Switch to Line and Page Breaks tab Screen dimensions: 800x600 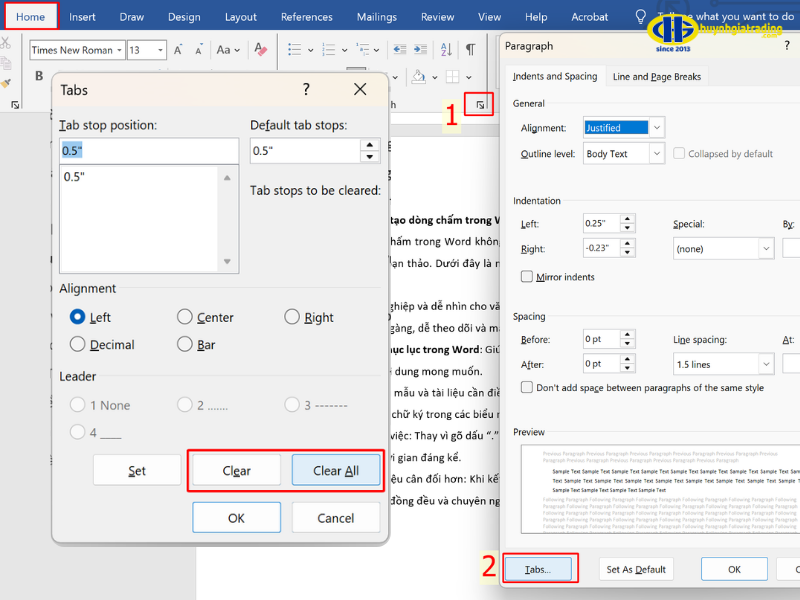[657, 77]
